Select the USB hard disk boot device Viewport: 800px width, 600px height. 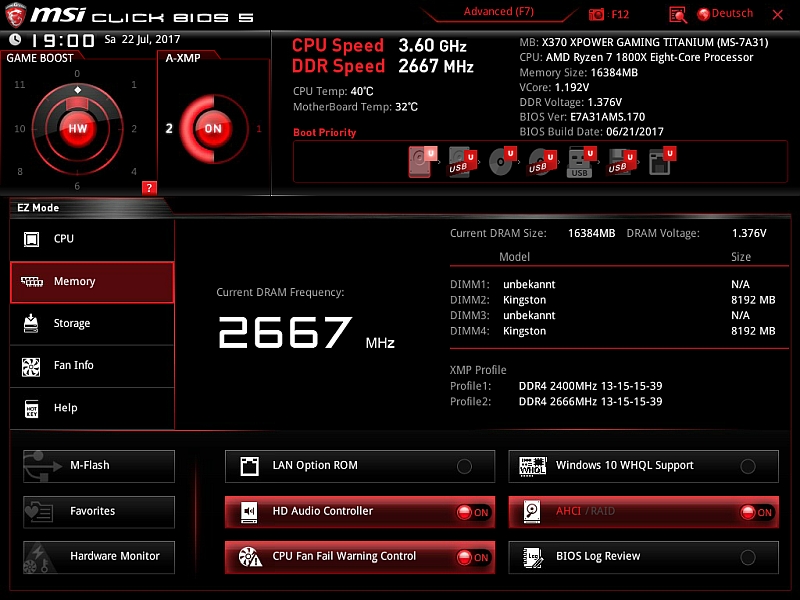coord(462,162)
